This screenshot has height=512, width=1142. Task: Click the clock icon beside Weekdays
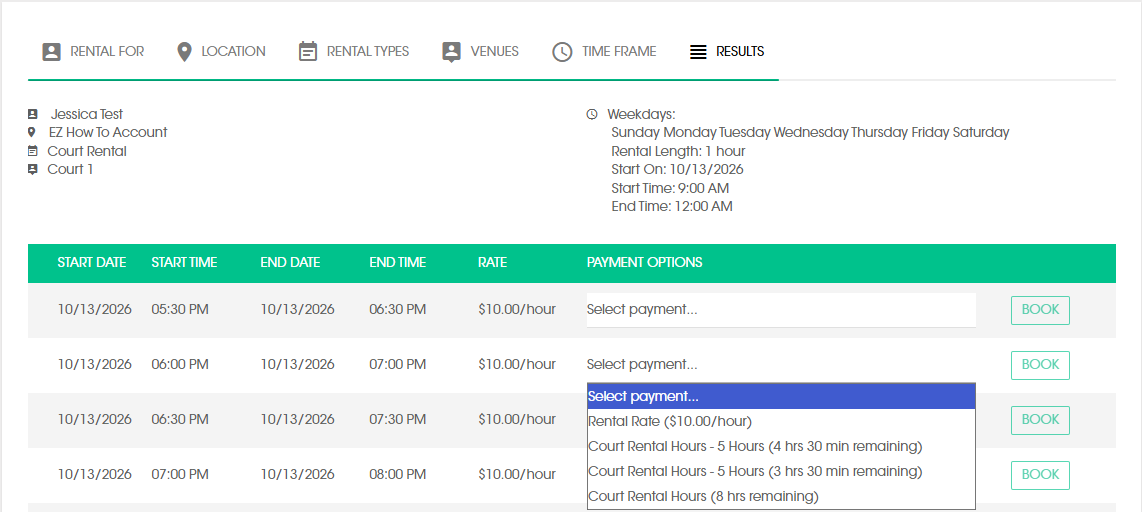(x=592, y=114)
